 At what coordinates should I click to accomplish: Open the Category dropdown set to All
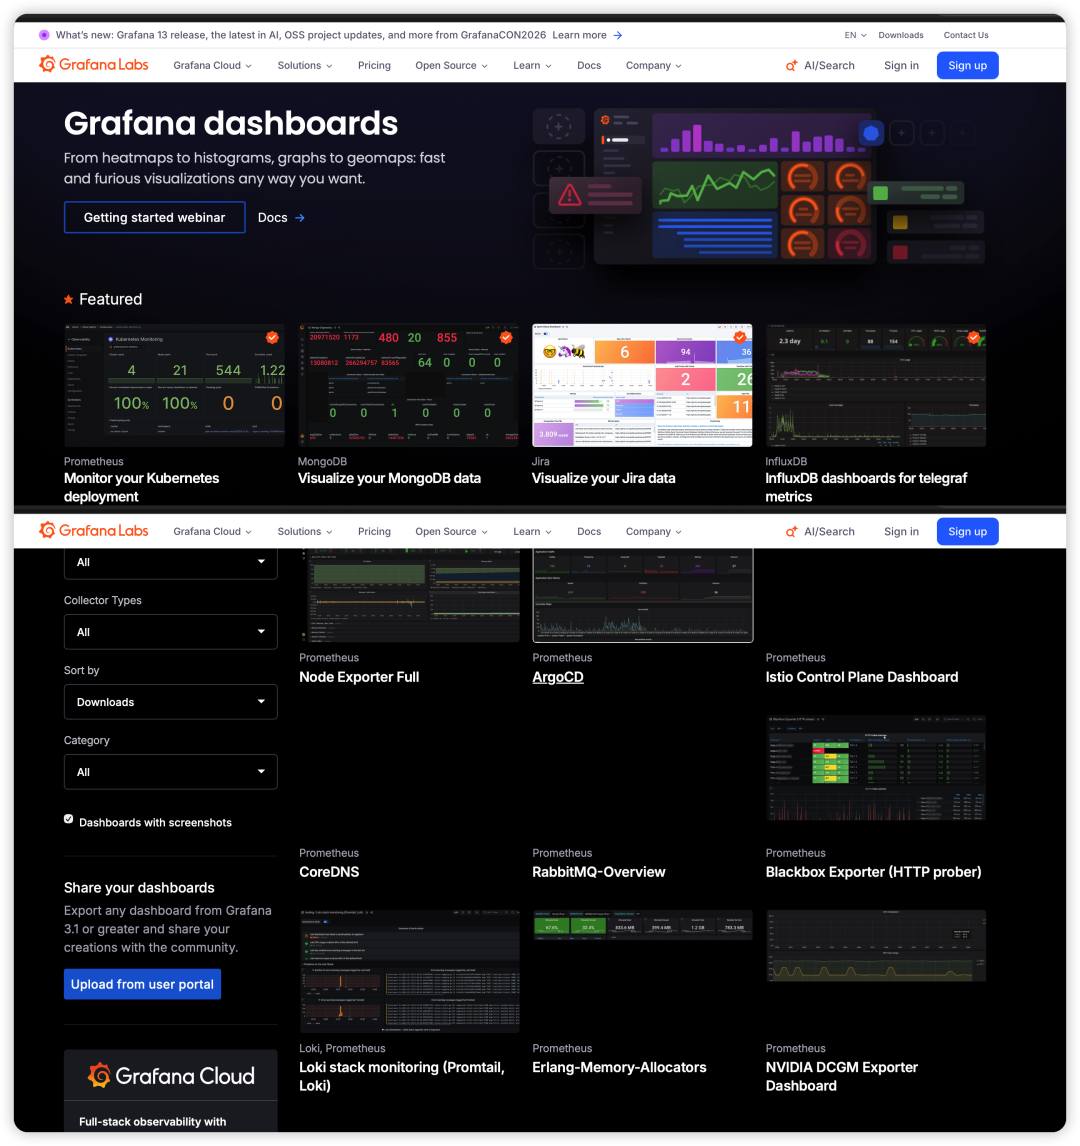[x=170, y=772]
